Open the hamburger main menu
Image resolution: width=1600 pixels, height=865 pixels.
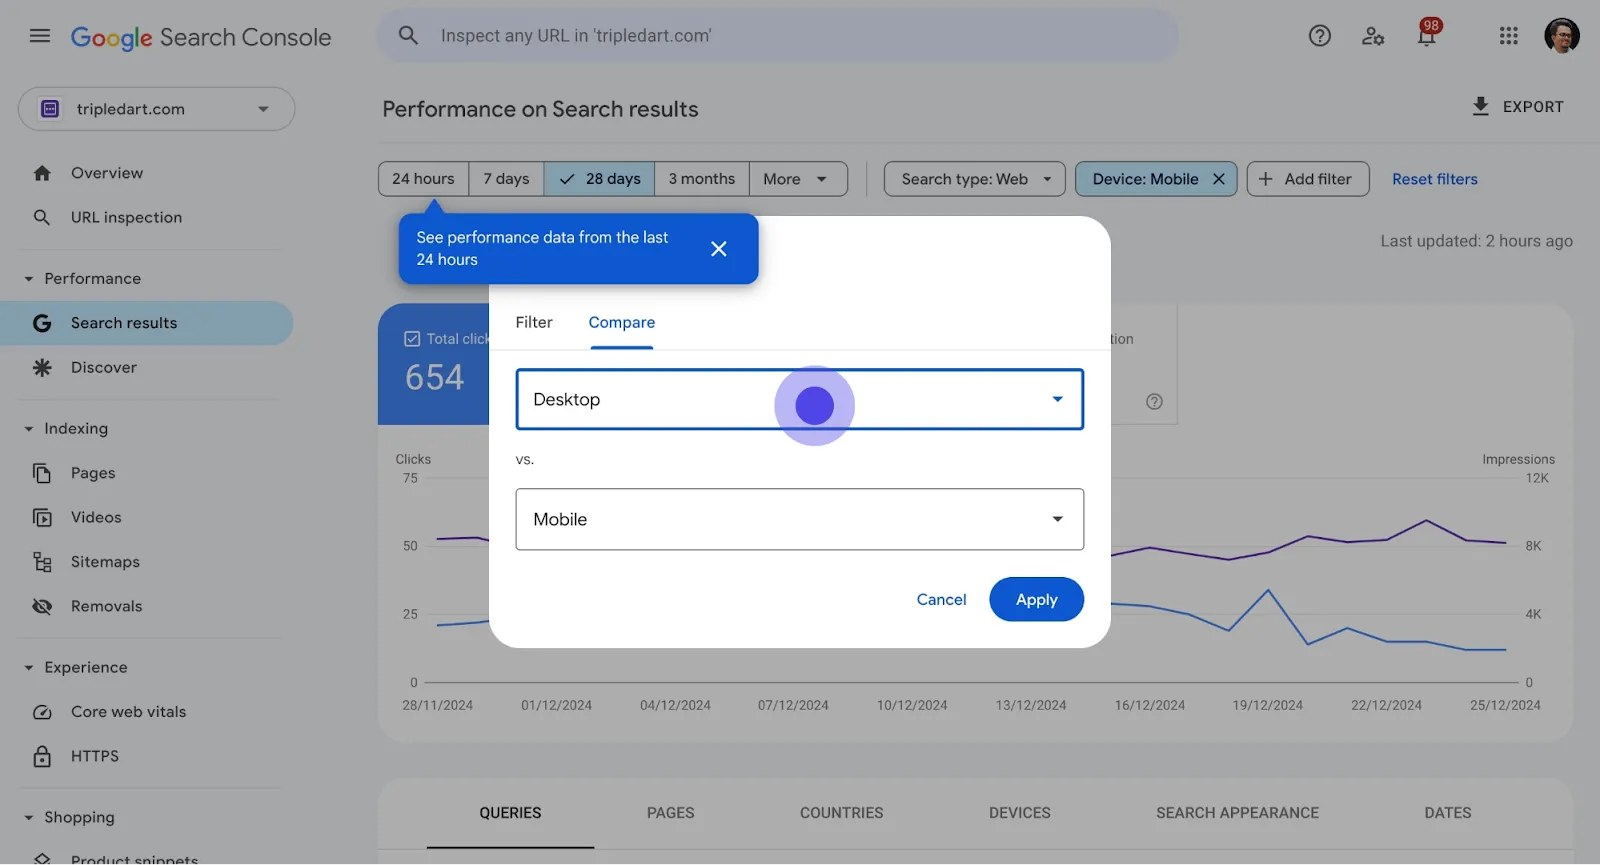[x=40, y=36]
